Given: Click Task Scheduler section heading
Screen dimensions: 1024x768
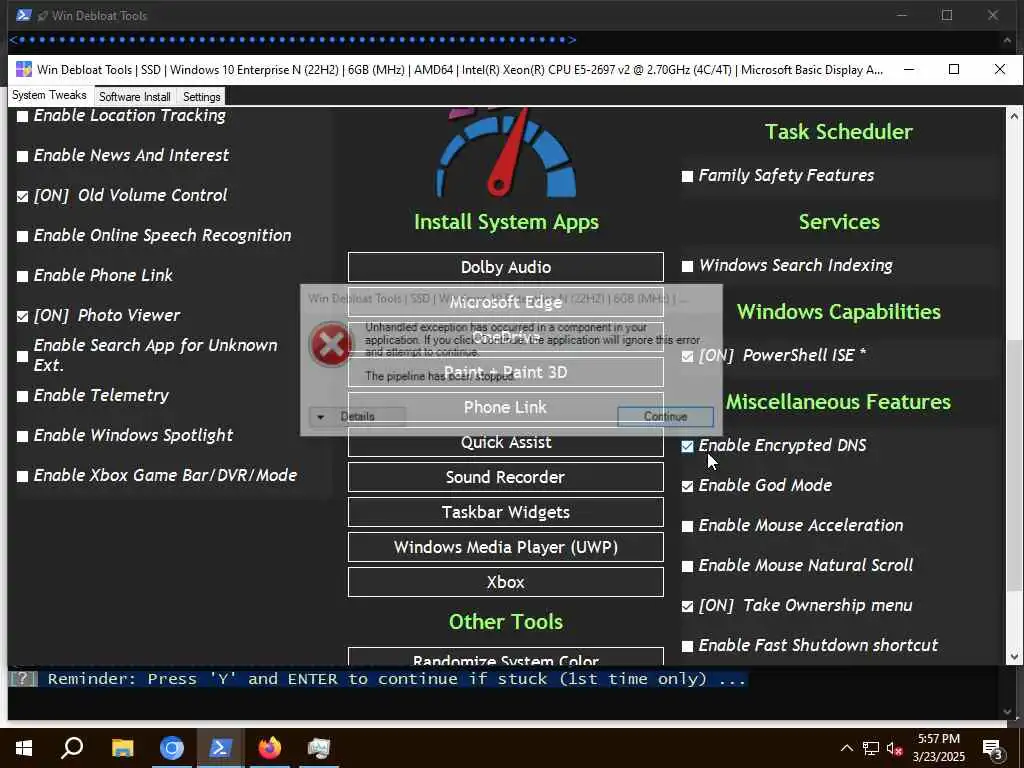Looking at the screenshot, I should pos(839,132).
